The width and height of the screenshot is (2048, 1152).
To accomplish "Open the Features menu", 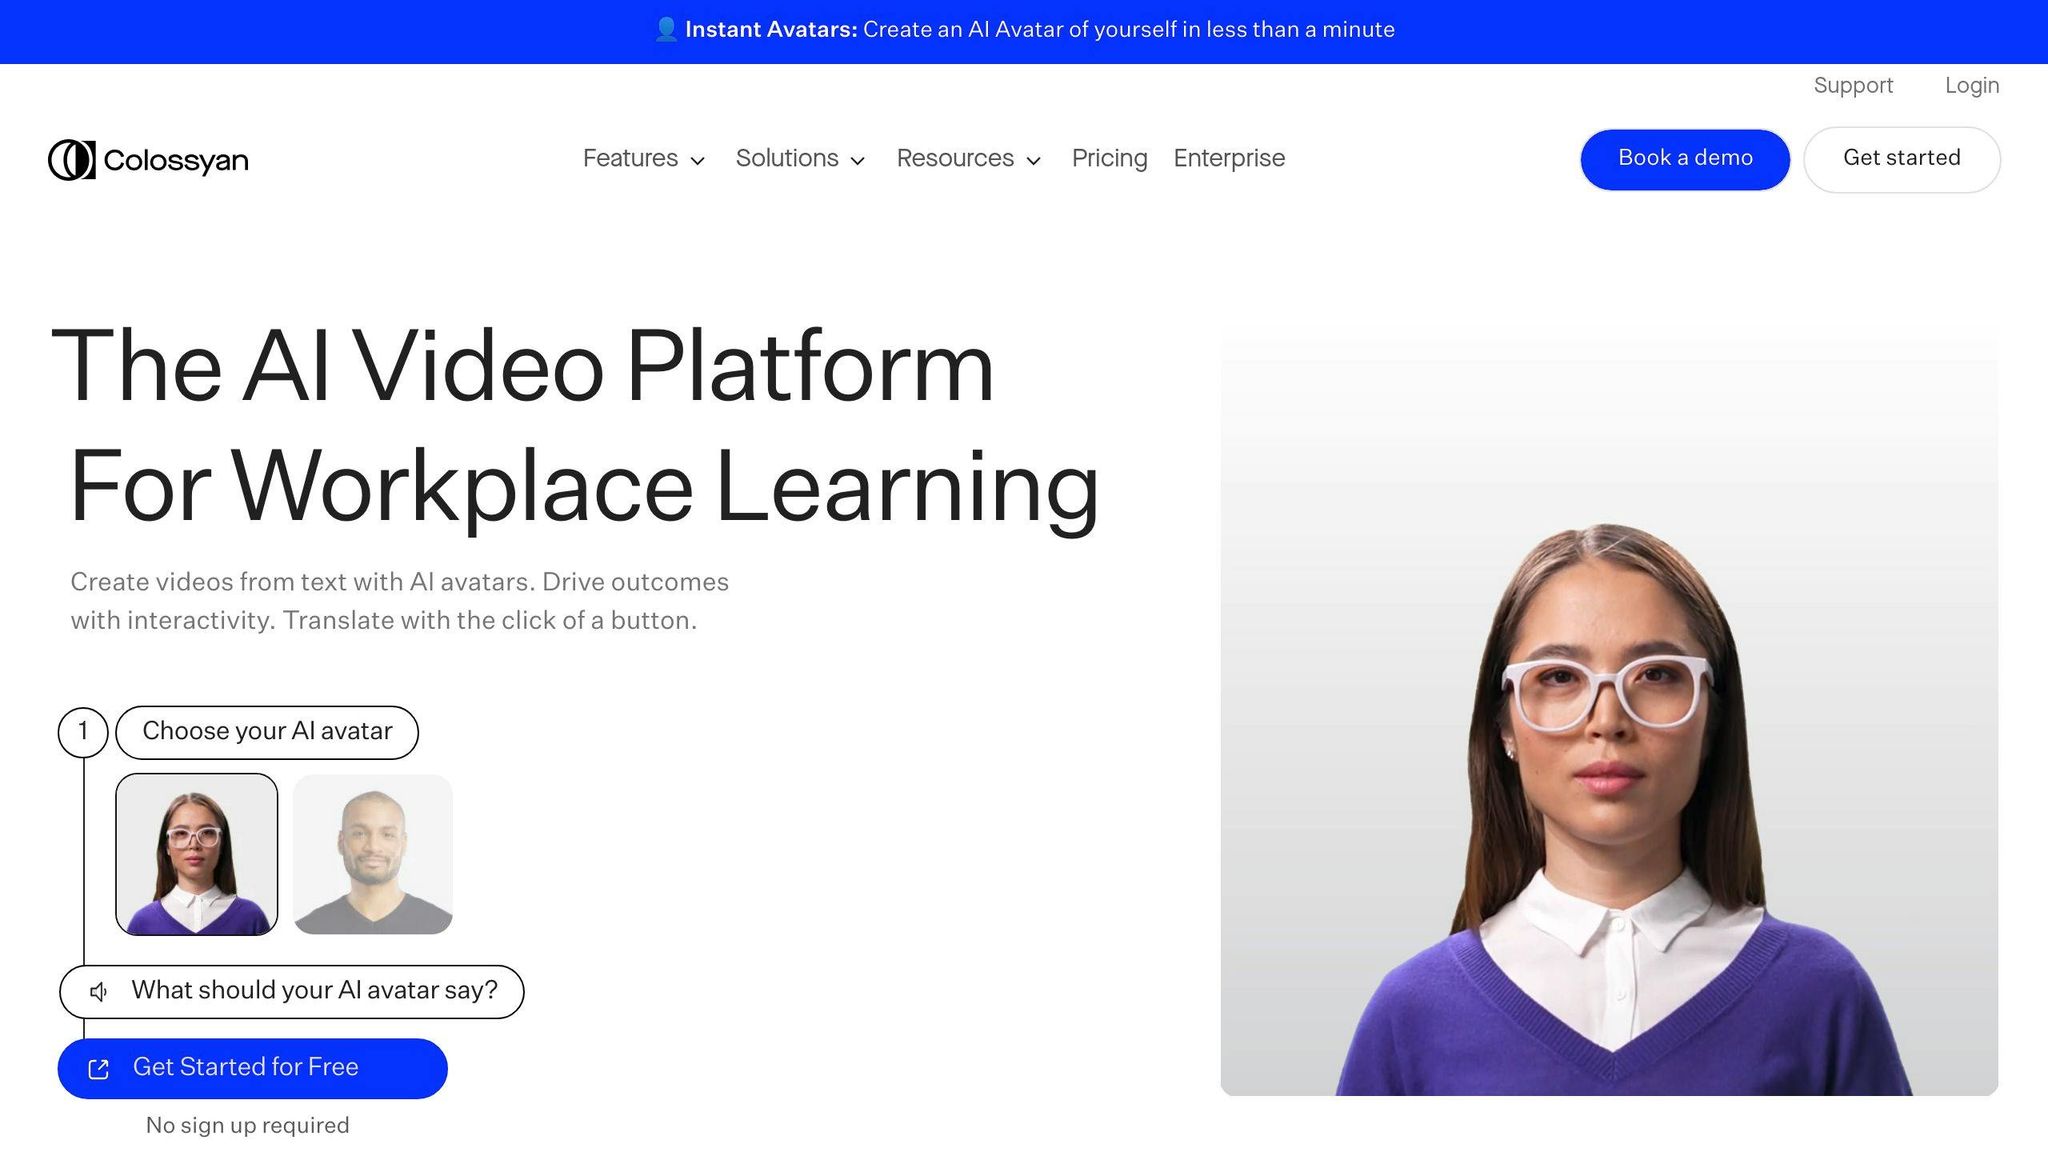I will (x=644, y=159).
